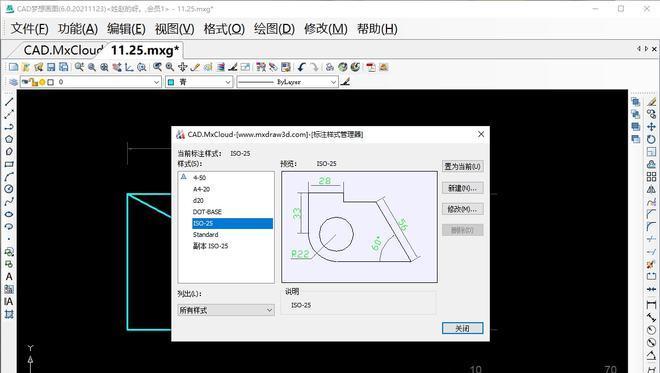Image resolution: width=660 pixels, height=373 pixels.
Task: Click the Save icon in toolbar
Action: (51, 67)
